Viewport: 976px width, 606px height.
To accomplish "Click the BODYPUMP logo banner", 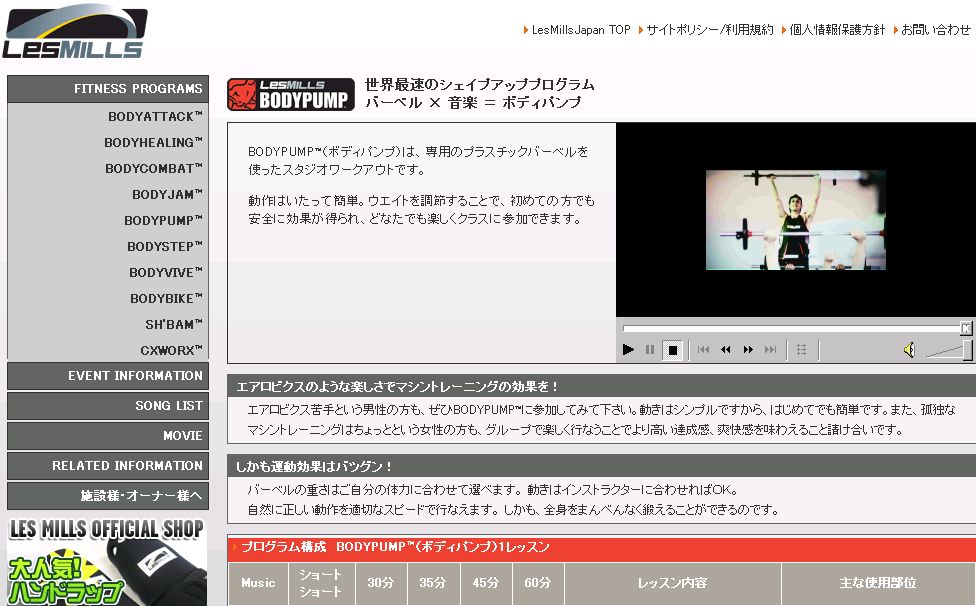I will click(x=291, y=95).
